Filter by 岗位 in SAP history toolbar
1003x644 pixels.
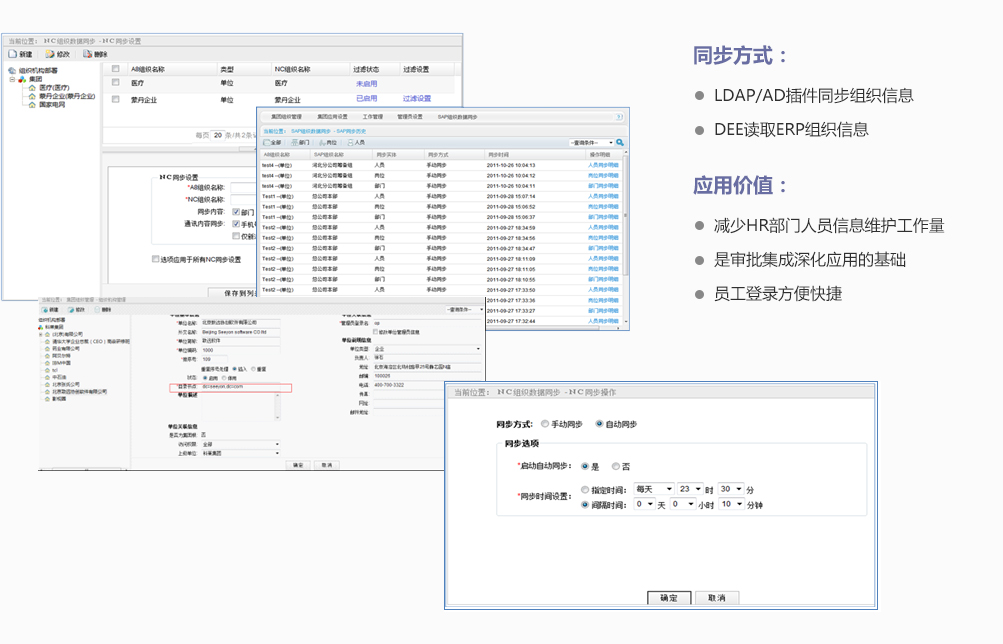(x=328, y=143)
